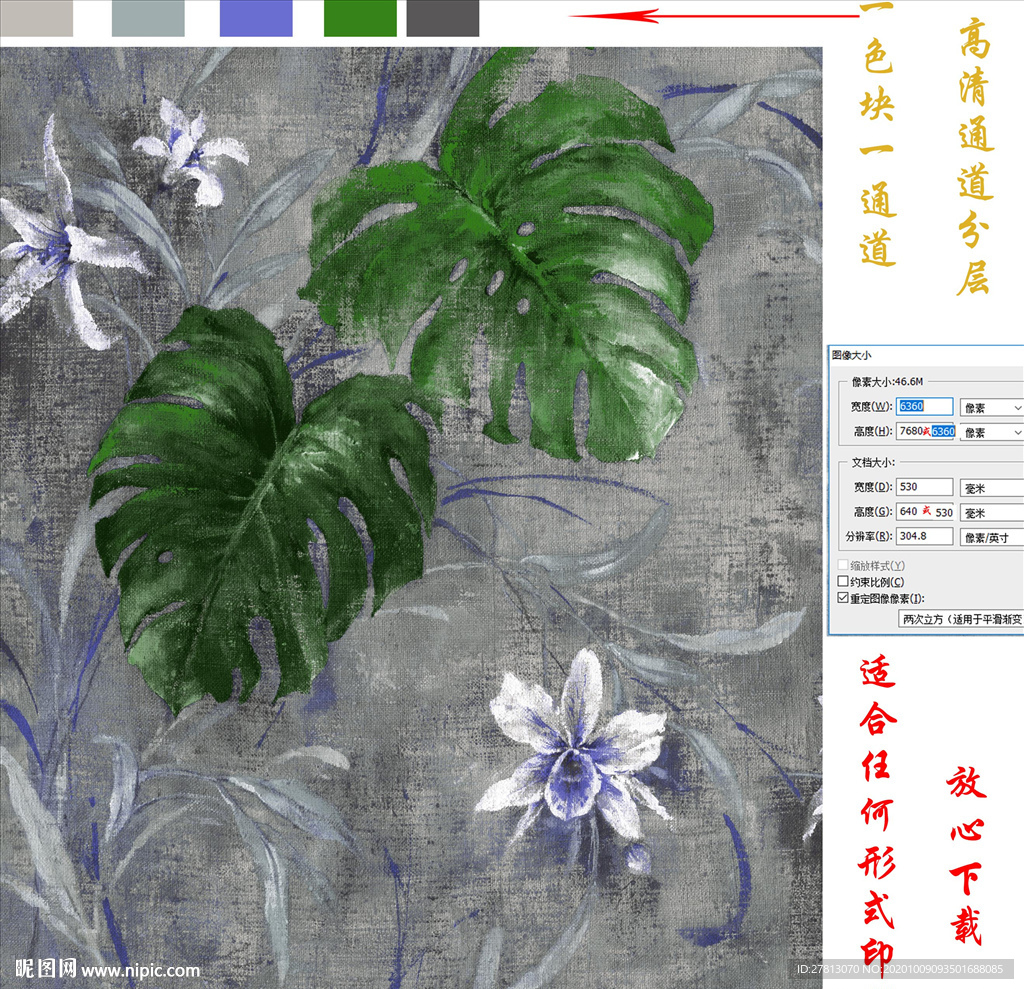Click the document height field showing 640
The height and width of the screenshot is (989, 1024).
pos(925,512)
